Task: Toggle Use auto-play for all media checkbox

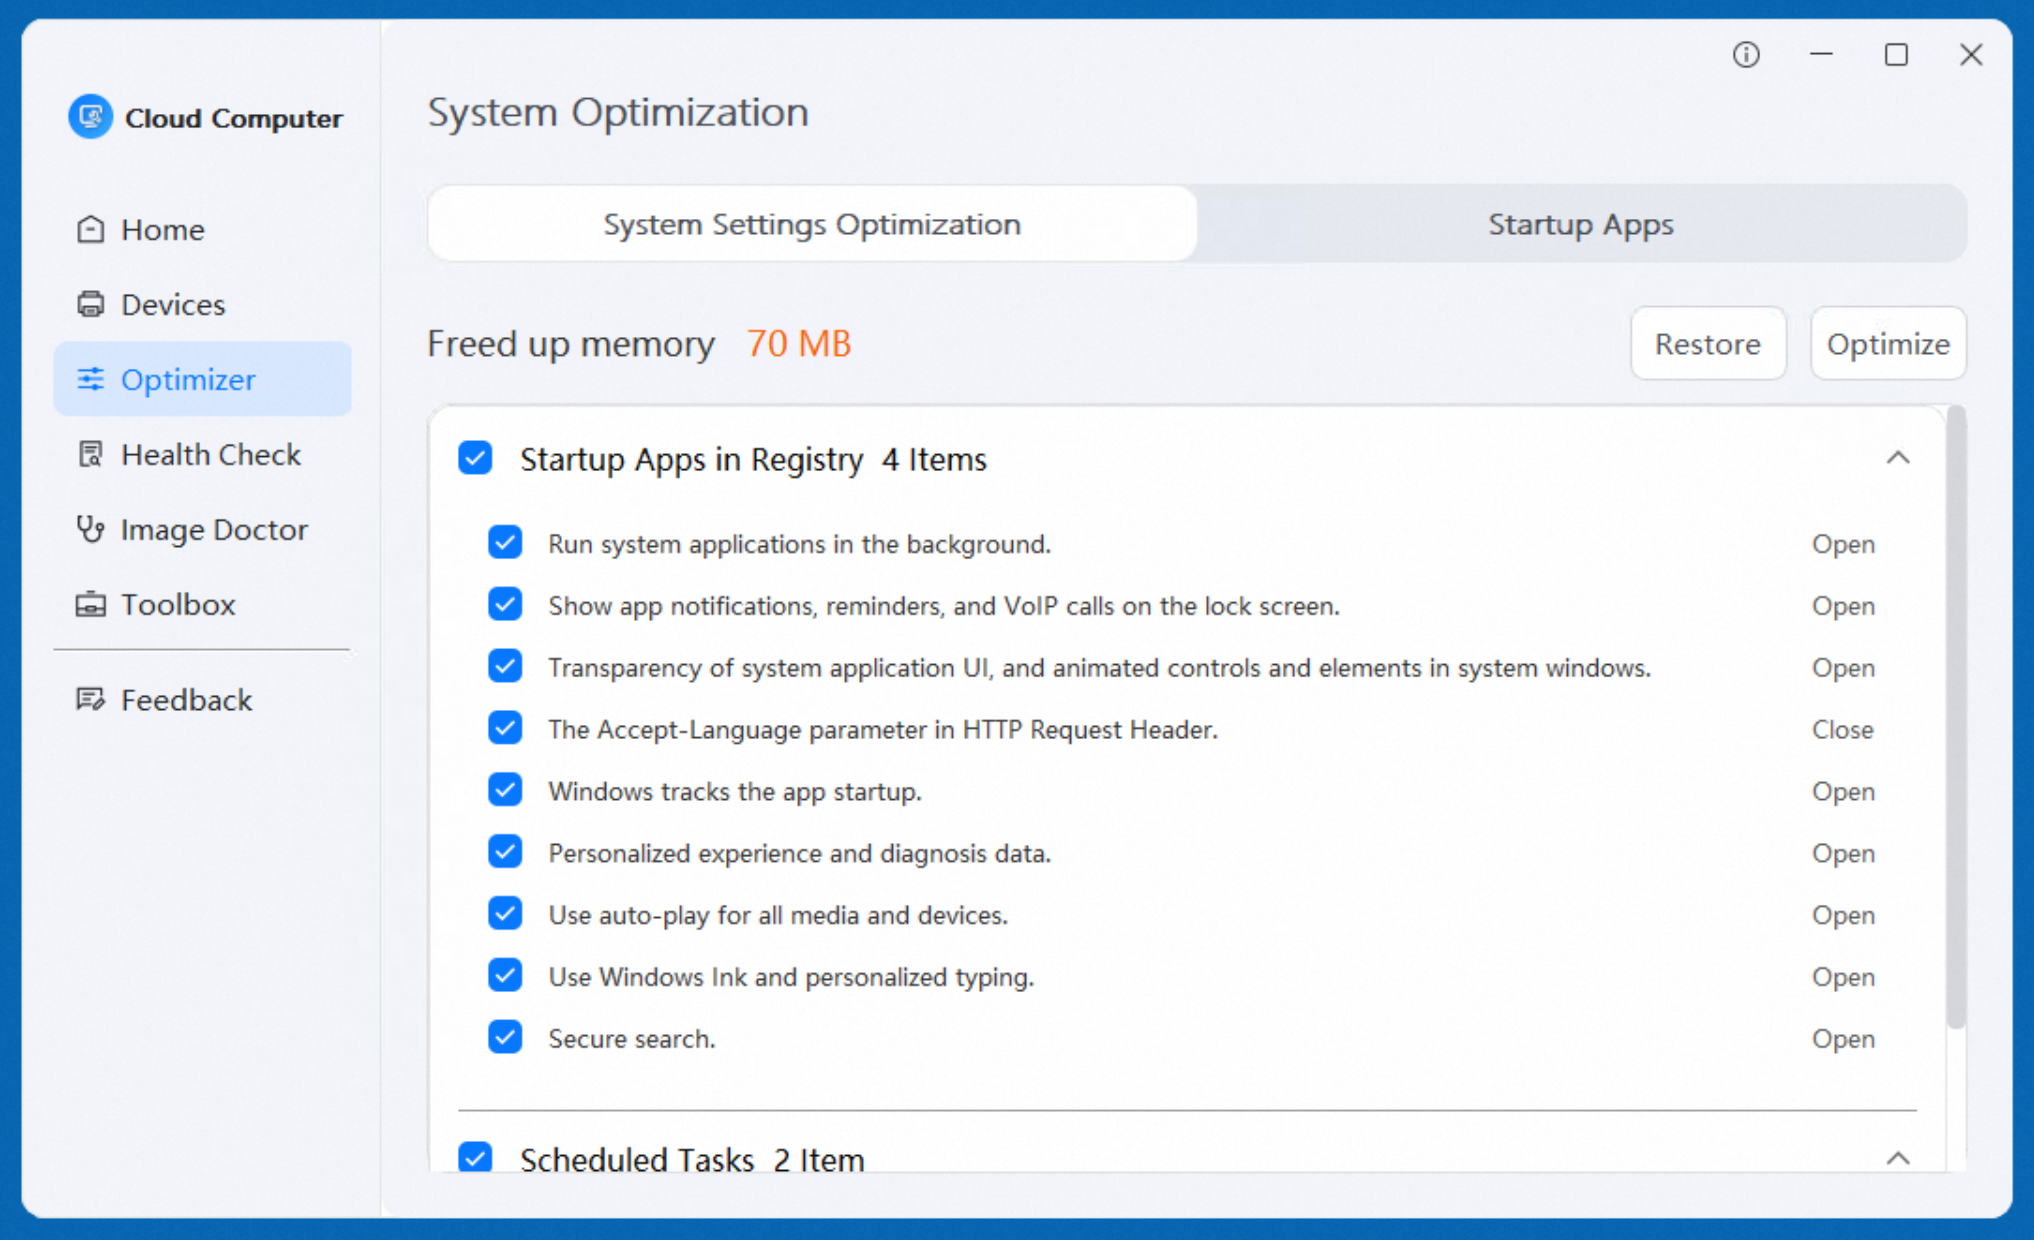Action: click(x=505, y=914)
